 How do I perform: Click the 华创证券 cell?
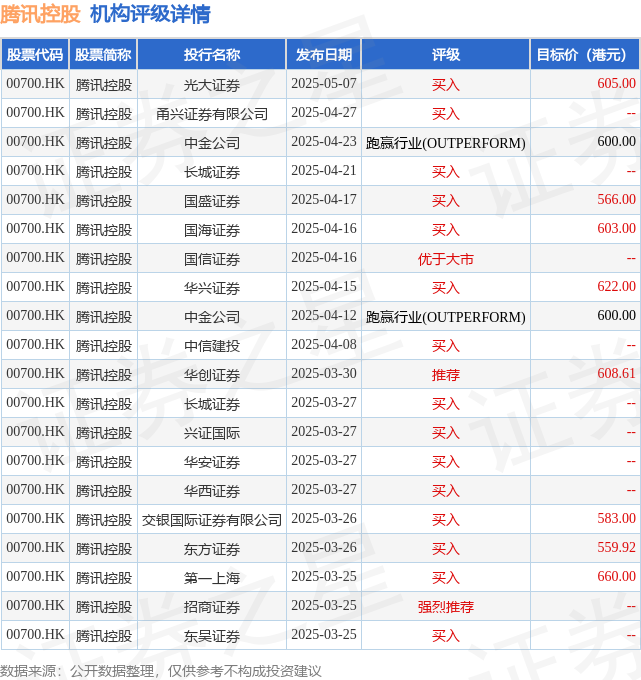tap(212, 375)
